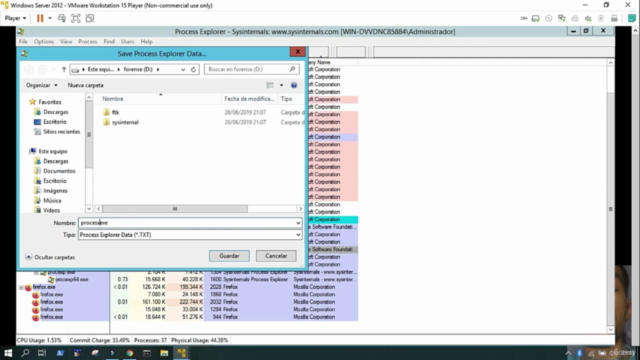
Task: Open help icon in save dialog
Action: (x=294, y=85)
